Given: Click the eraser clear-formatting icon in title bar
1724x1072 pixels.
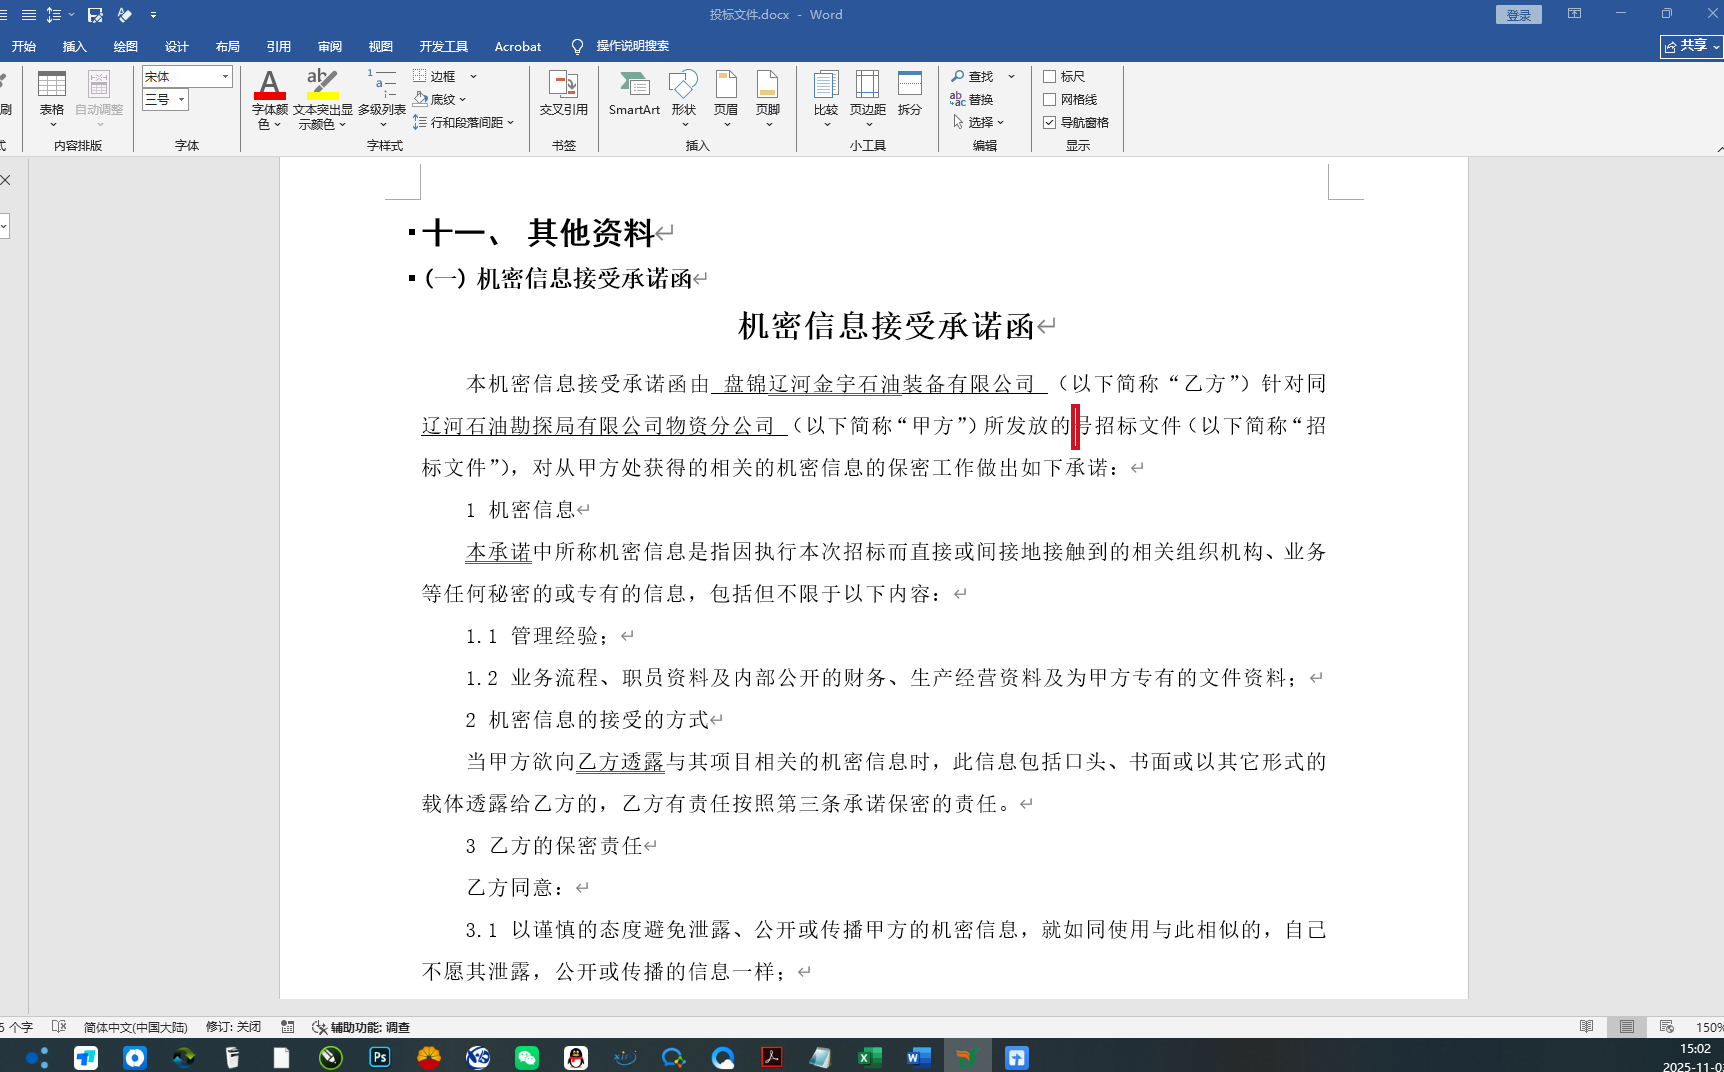Looking at the screenshot, I should pyautogui.click(x=125, y=15).
